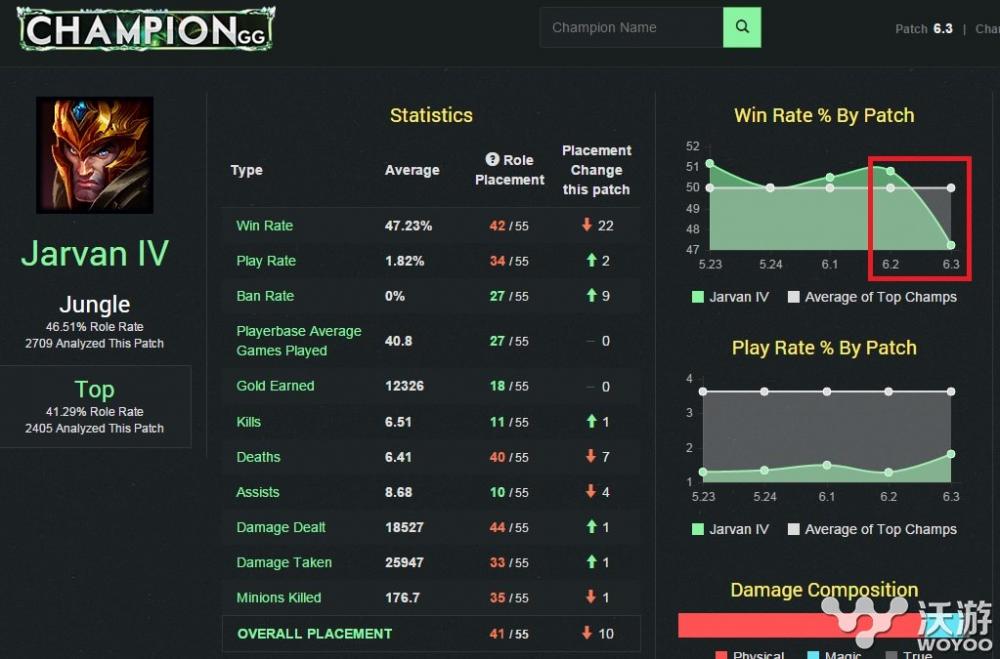Click the OVERALL PLACEMENT row label
This screenshot has height=659, width=1000.
(x=314, y=633)
